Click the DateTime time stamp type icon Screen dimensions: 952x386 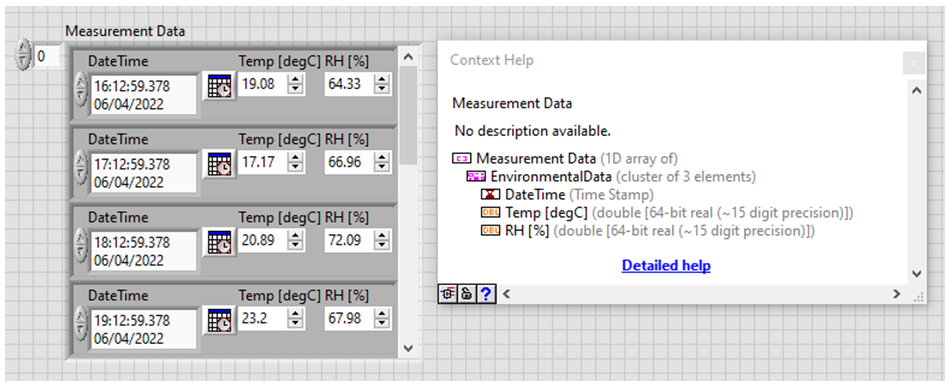pyautogui.click(x=490, y=195)
